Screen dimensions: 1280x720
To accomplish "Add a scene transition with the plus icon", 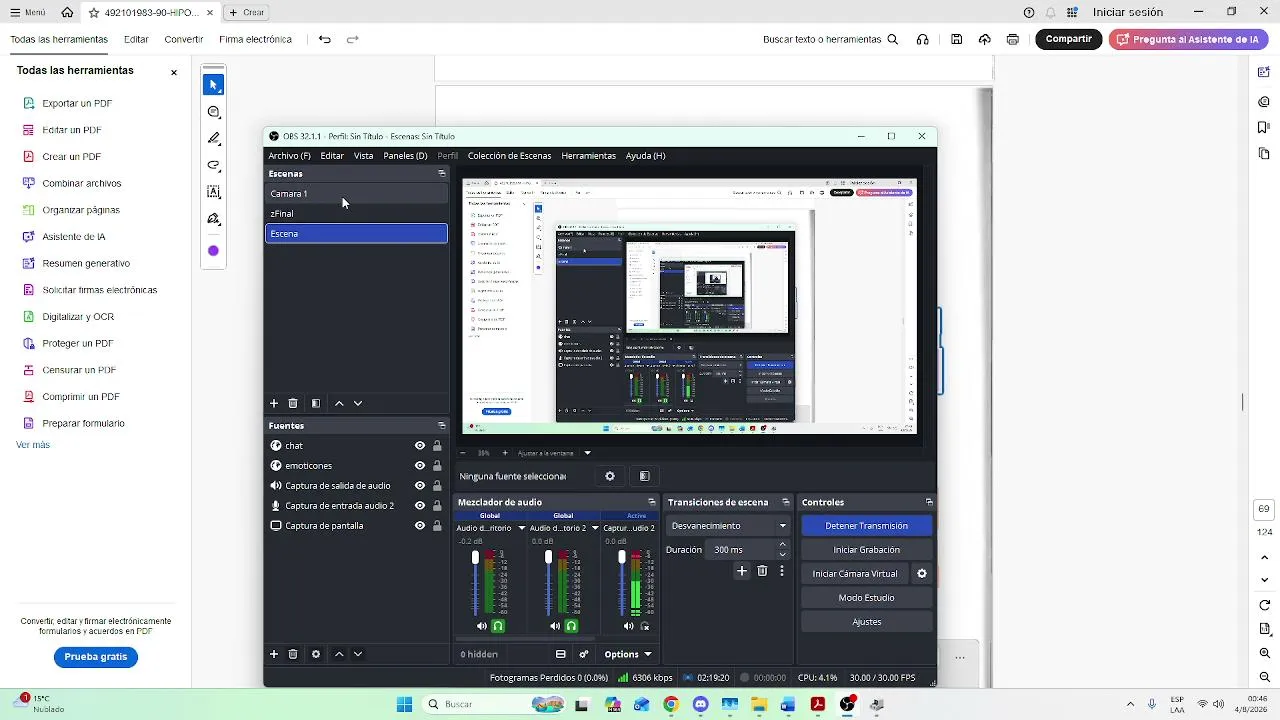I will pyautogui.click(x=742, y=571).
